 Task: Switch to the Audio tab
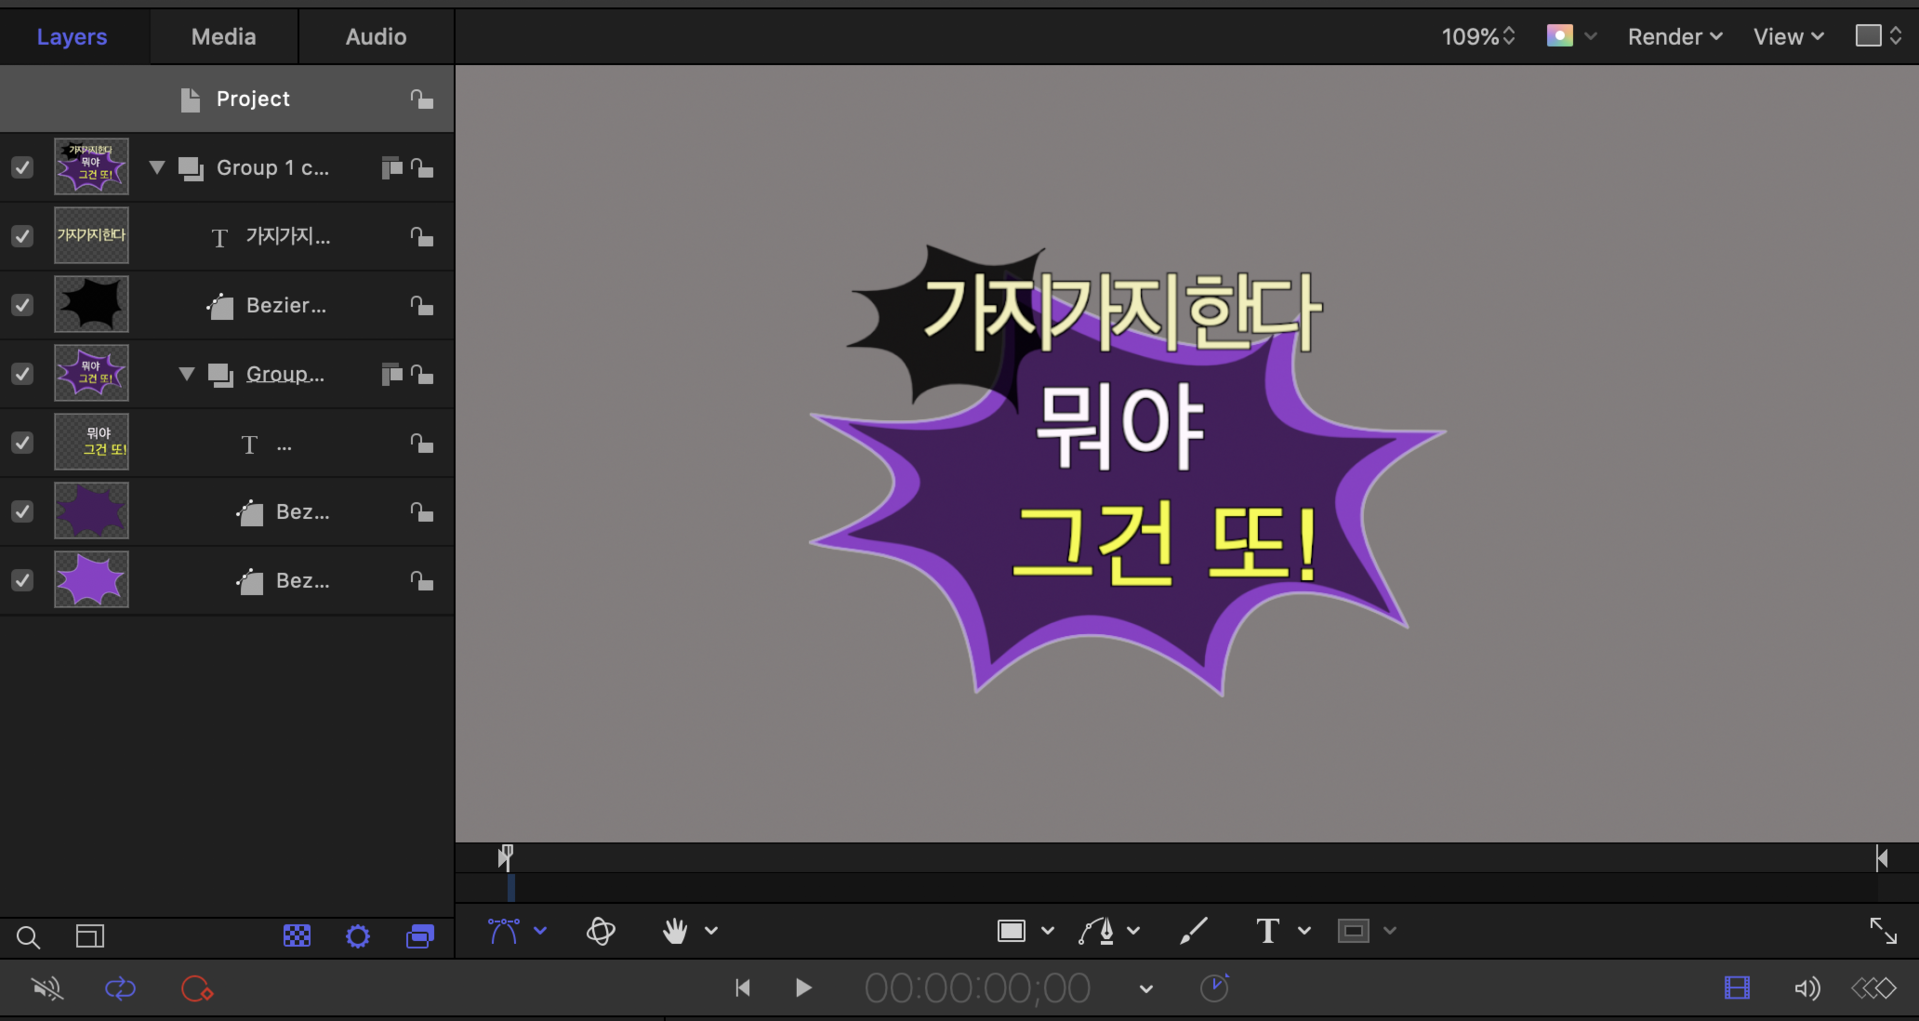(x=375, y=37)
